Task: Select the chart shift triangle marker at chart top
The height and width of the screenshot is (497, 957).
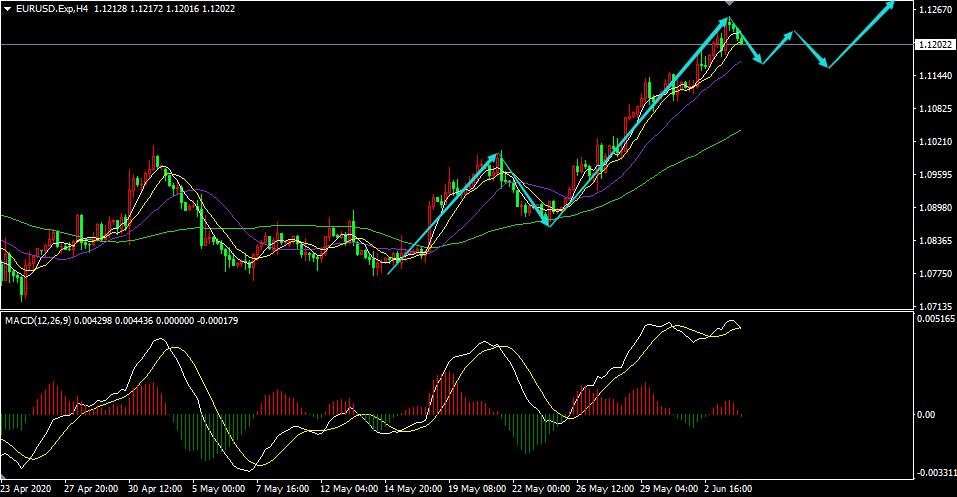Action: (729, 3)
